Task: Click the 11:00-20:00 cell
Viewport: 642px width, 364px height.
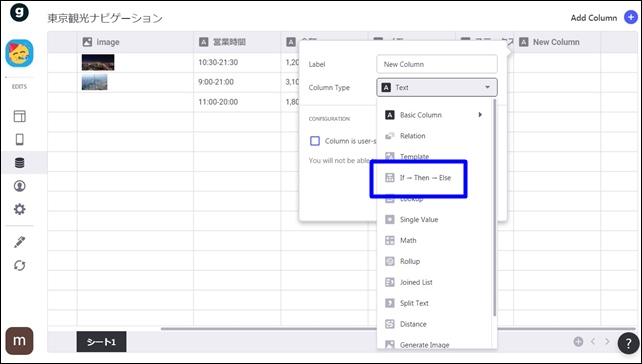Action: [x=237, y=102]
